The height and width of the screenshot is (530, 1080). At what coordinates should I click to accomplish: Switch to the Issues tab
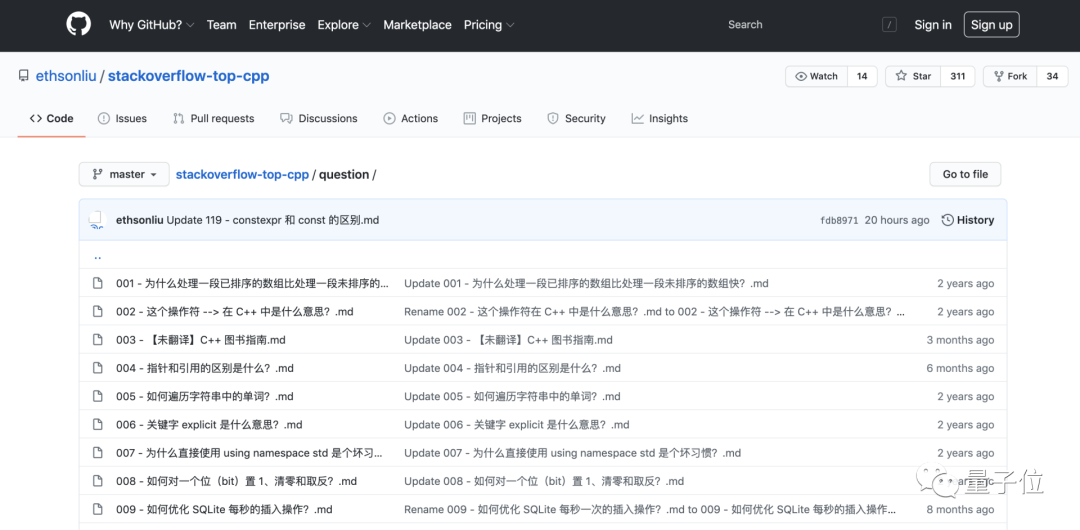[123, 119]
